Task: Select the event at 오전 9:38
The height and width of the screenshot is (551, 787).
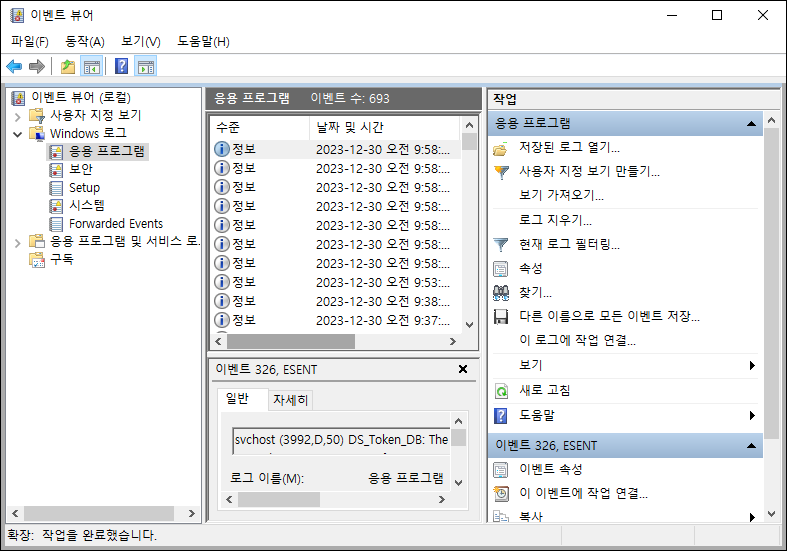Action: tap(335, 301)
